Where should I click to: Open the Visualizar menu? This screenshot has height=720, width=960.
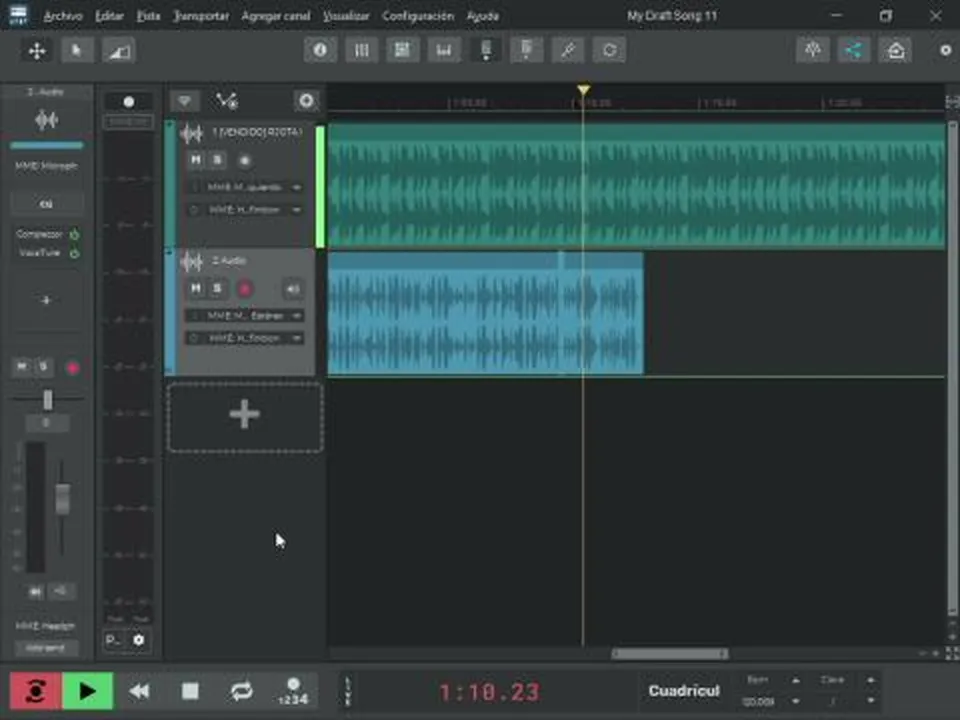tap(346, 16)
